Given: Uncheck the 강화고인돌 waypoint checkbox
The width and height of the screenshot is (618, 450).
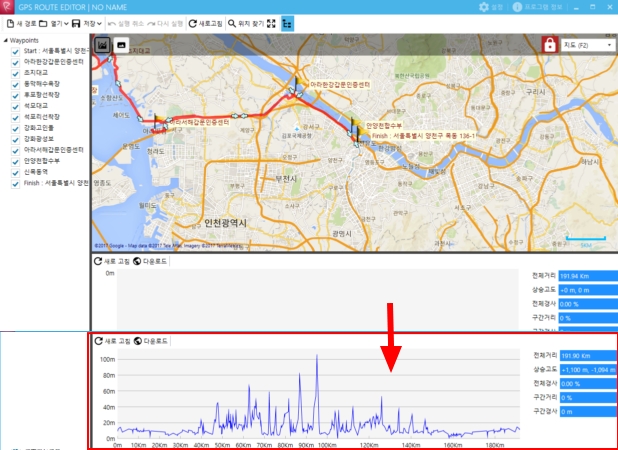Looking at the screenshot, I should point(15,128).
